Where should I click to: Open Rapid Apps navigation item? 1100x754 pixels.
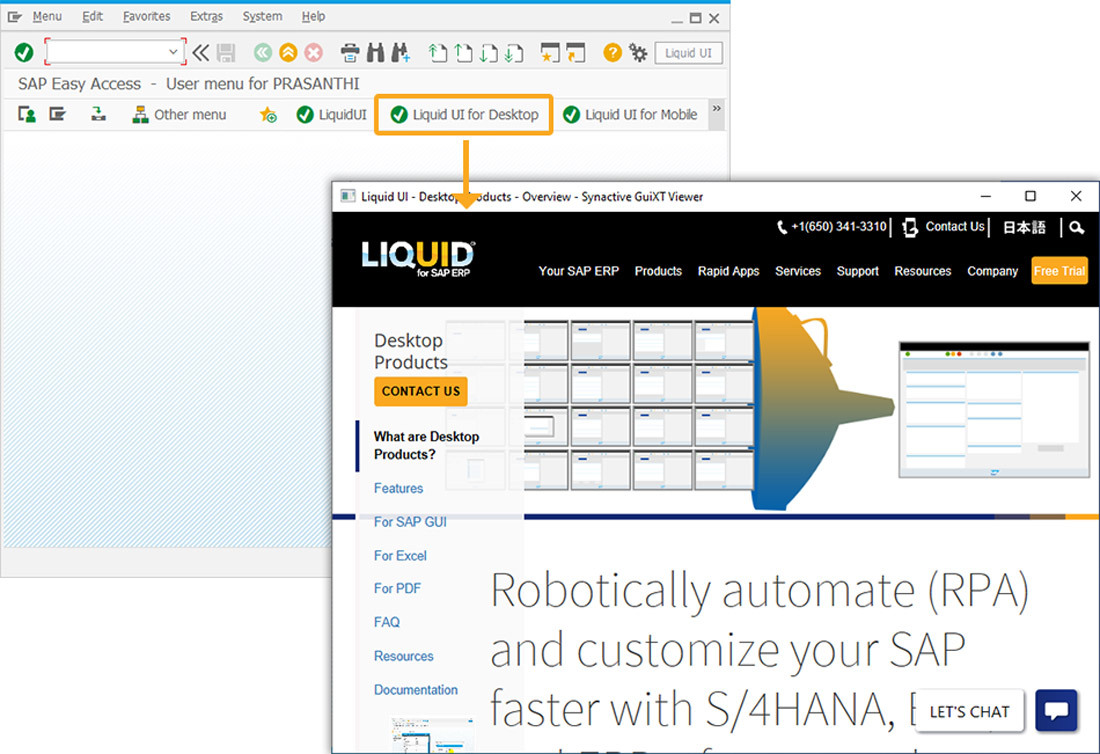pos(728,271)
